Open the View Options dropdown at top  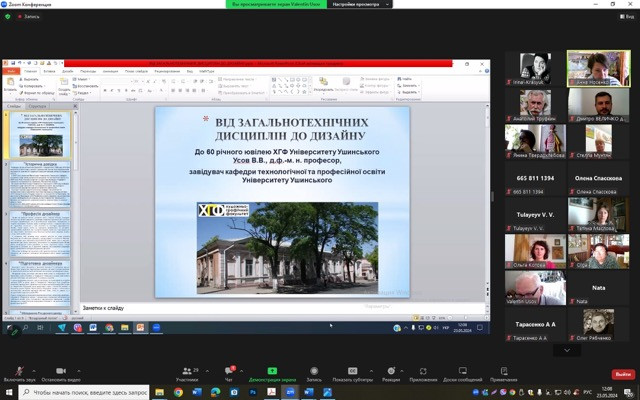(362, 4)
